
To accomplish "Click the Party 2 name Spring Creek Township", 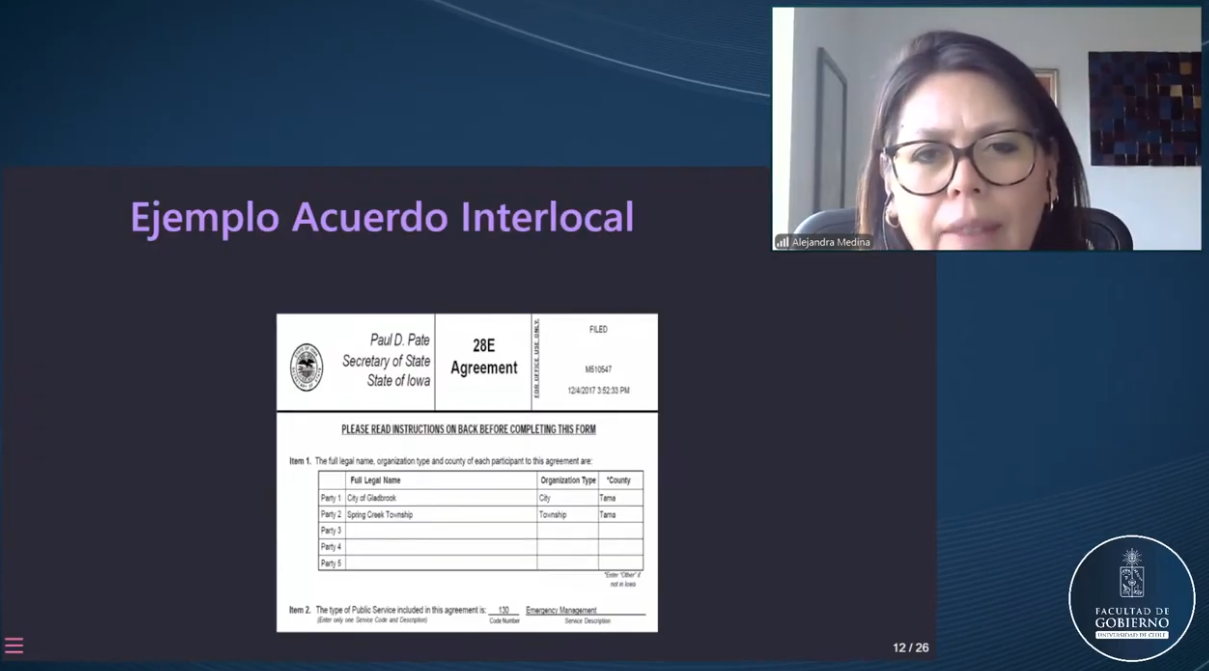I will point(379,515).
